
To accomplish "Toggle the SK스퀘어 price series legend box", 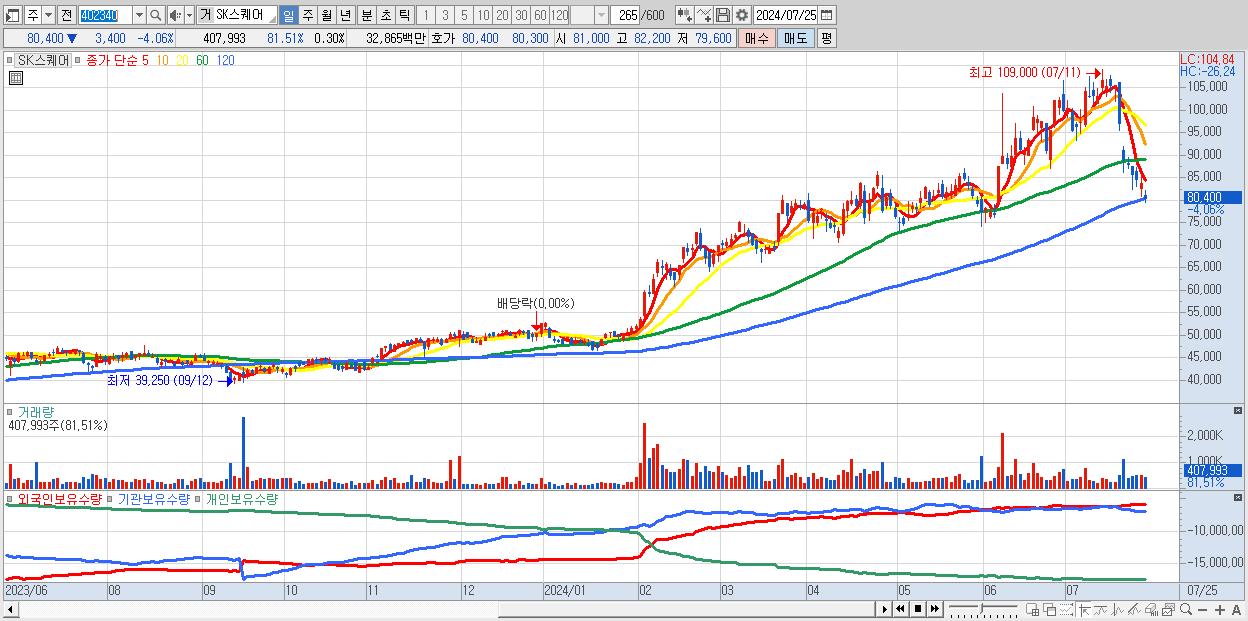I will (x=10, y=60).
